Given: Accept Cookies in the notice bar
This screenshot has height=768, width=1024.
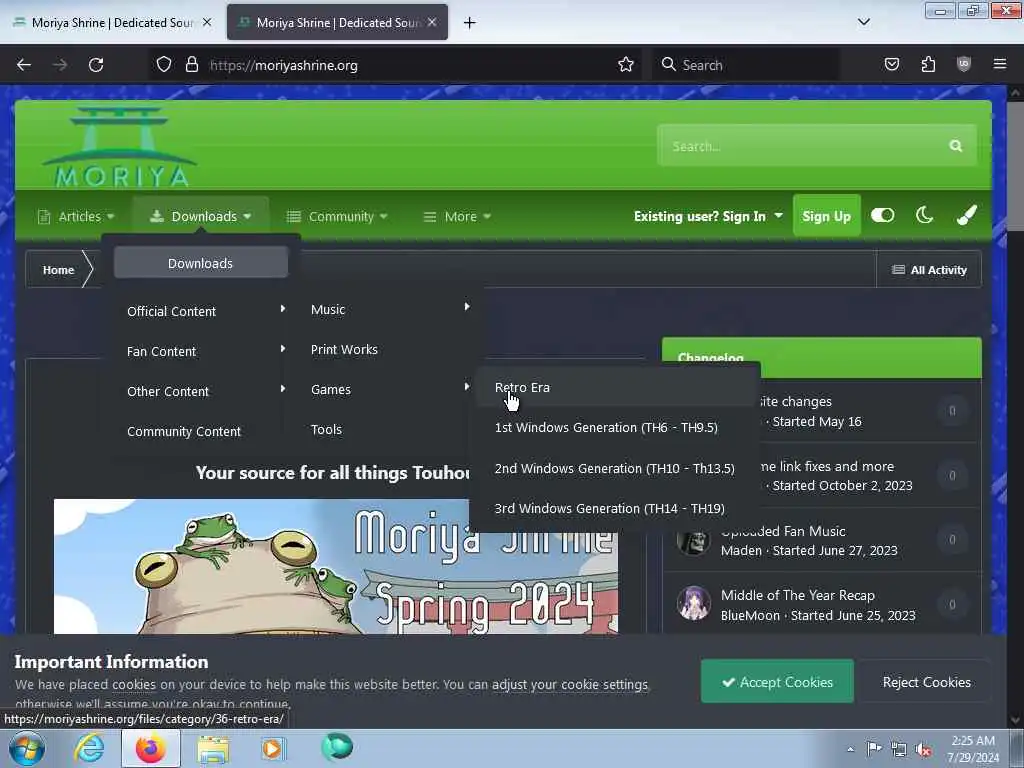Looking at the screenshot, I should [x=777, y=682].
